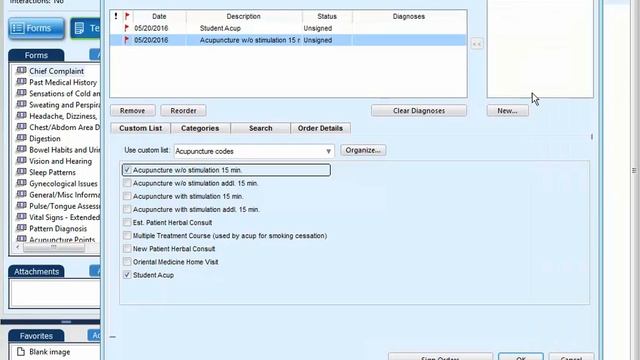The width and height of the screenshot is (640, 360).
Task: Click the form icon beside Pulse/Tongue Assessment
Action: click(x=21, y=206)
